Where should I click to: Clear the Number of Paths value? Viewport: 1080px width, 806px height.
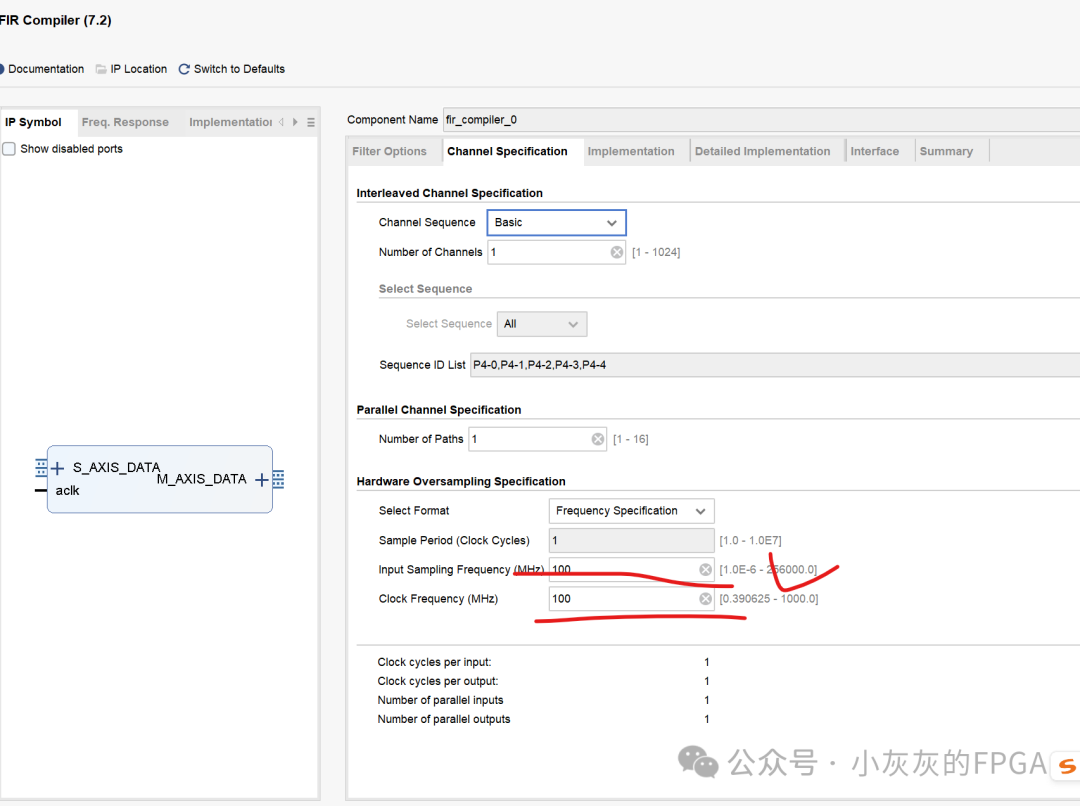(598, 439)
